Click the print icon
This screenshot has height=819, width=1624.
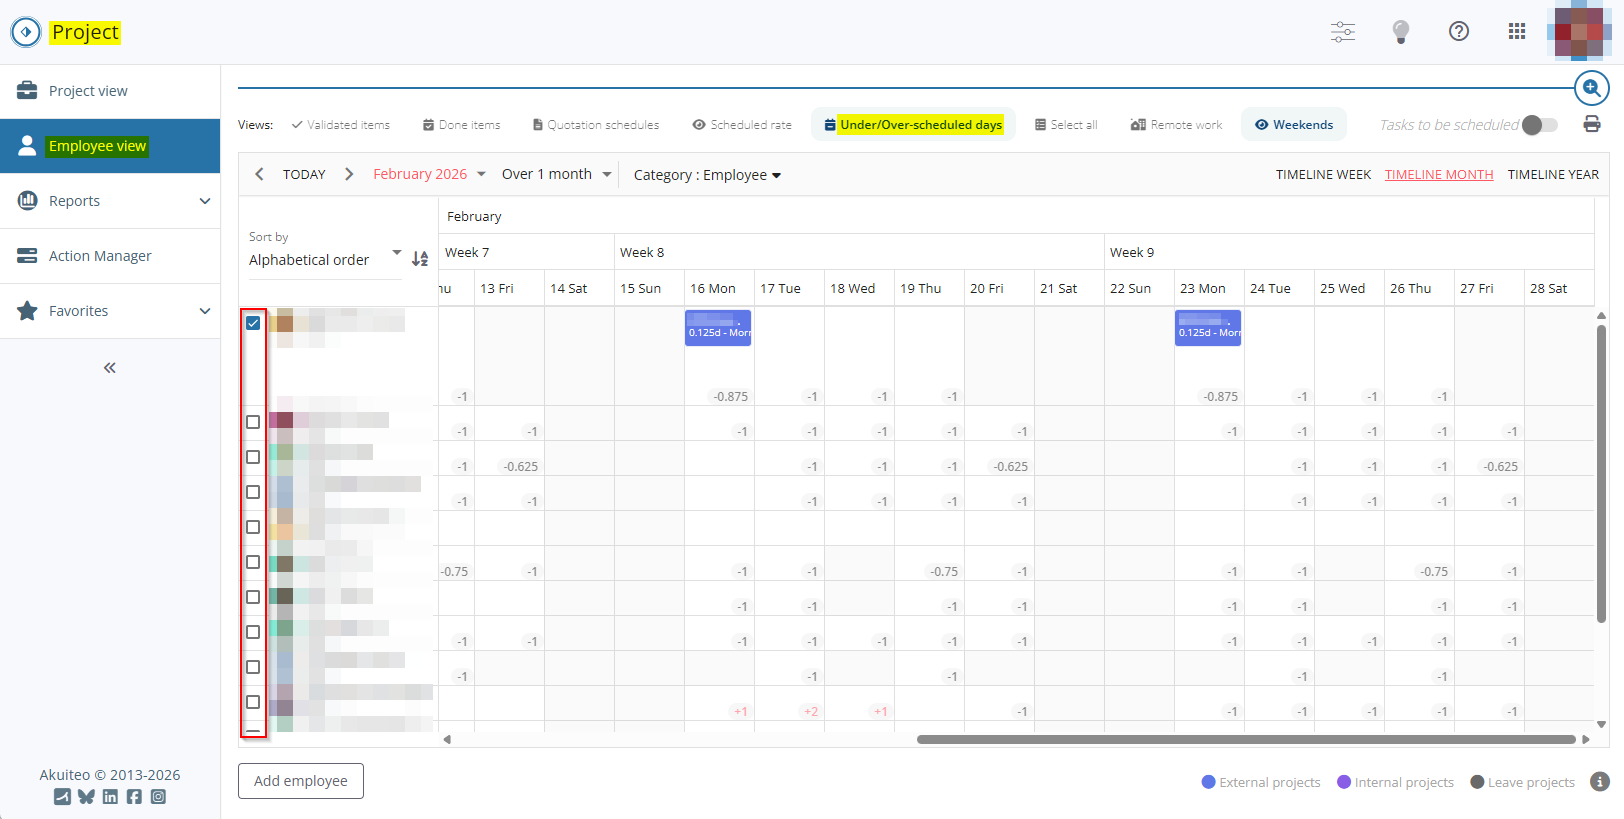(1592, 124)
